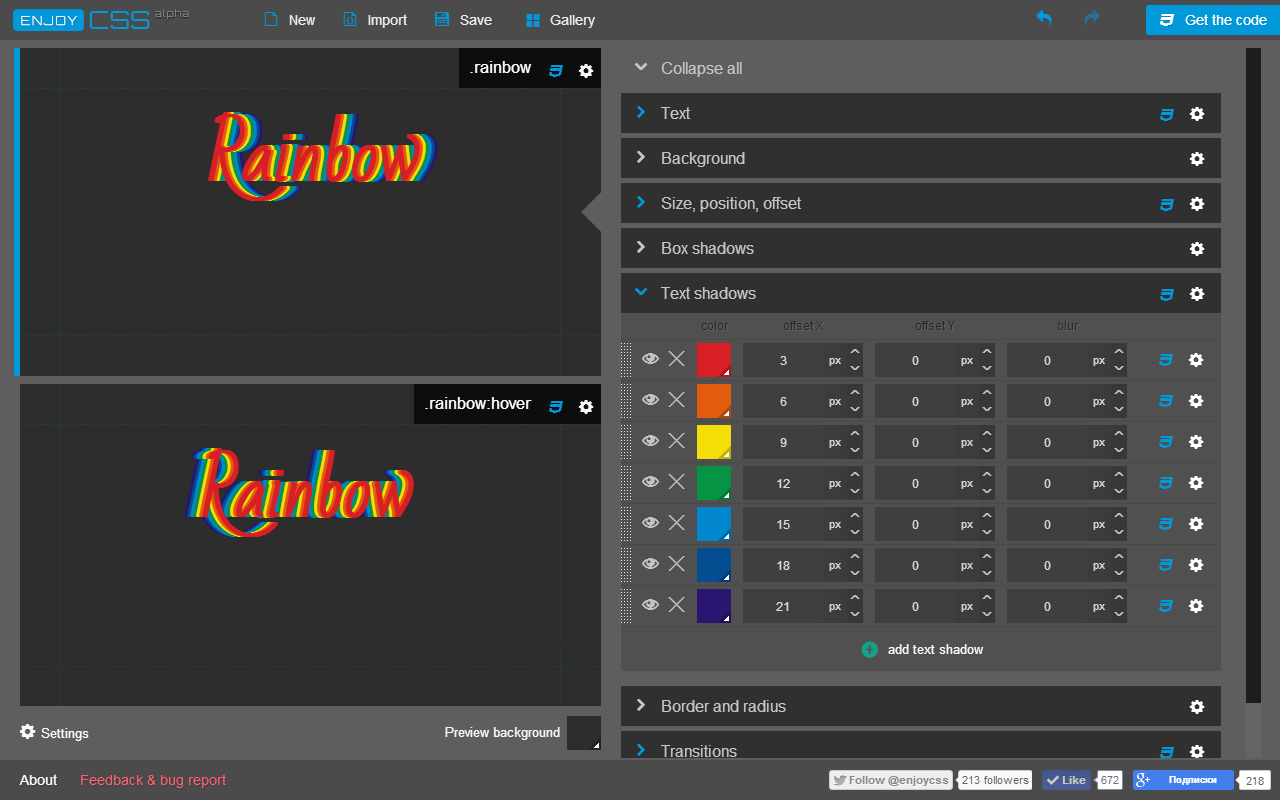Click the Google+ Подписки button
The image size is (1280, 800).
point(1183,780)
